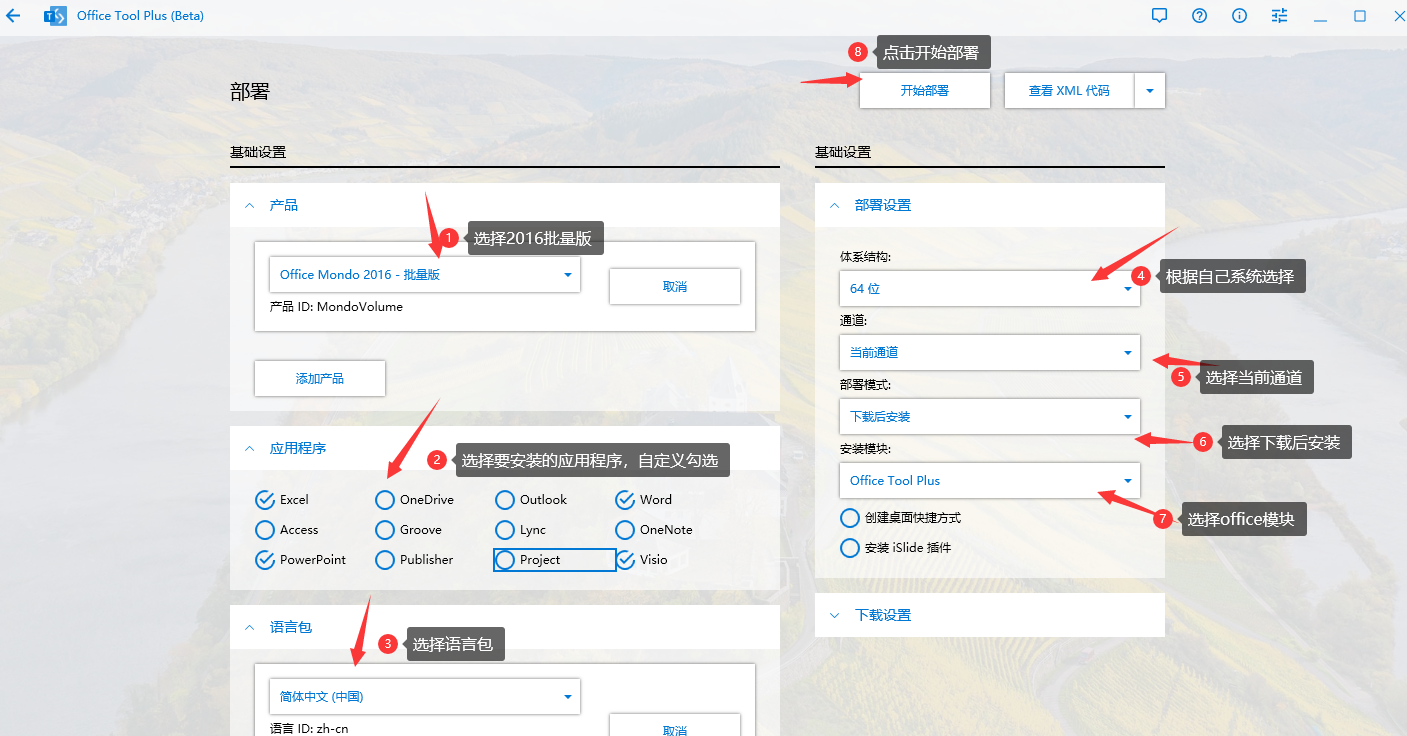Open the 体系结构 64 位 dropdown
1407x736 pixels.
coord(990,288)
